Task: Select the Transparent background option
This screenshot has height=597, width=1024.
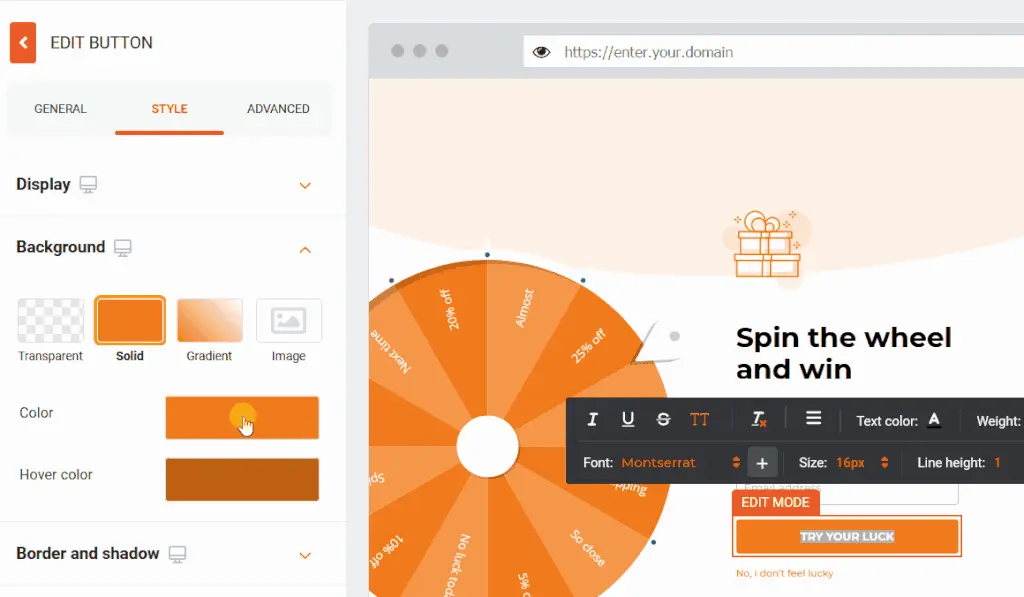Action: [x=50, y=321]
